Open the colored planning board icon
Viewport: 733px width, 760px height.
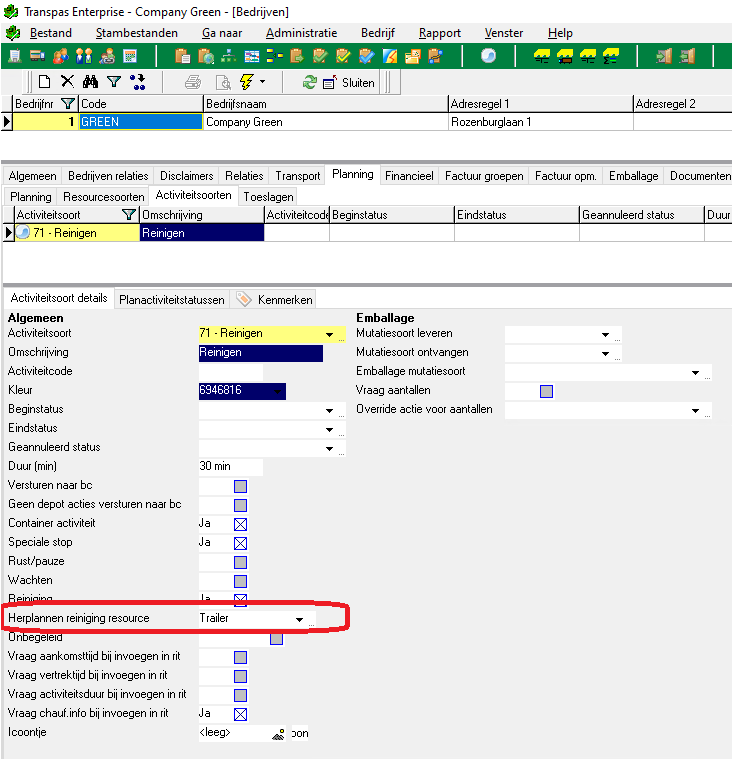tap(252, 57)
